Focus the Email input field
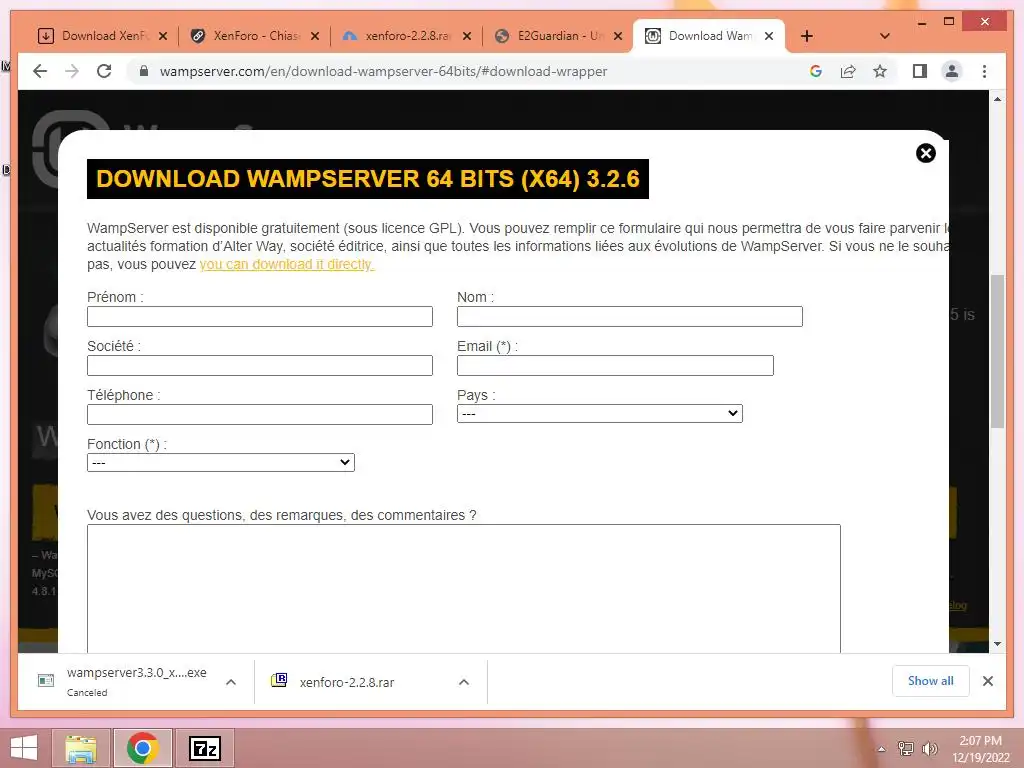The width and height of the screenshot is (1024, 768). (x=615, y=365)
